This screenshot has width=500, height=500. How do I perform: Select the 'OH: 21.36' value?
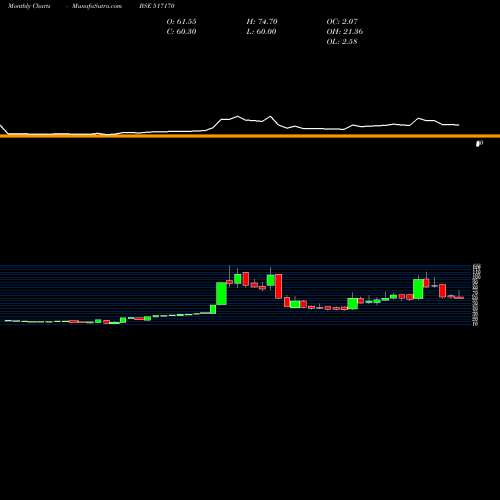click(x=345, y=31)
